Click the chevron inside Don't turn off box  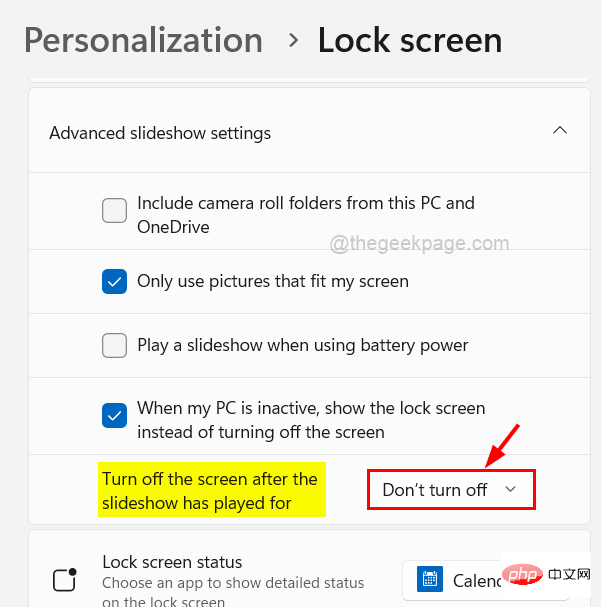[x=510, y=489]
